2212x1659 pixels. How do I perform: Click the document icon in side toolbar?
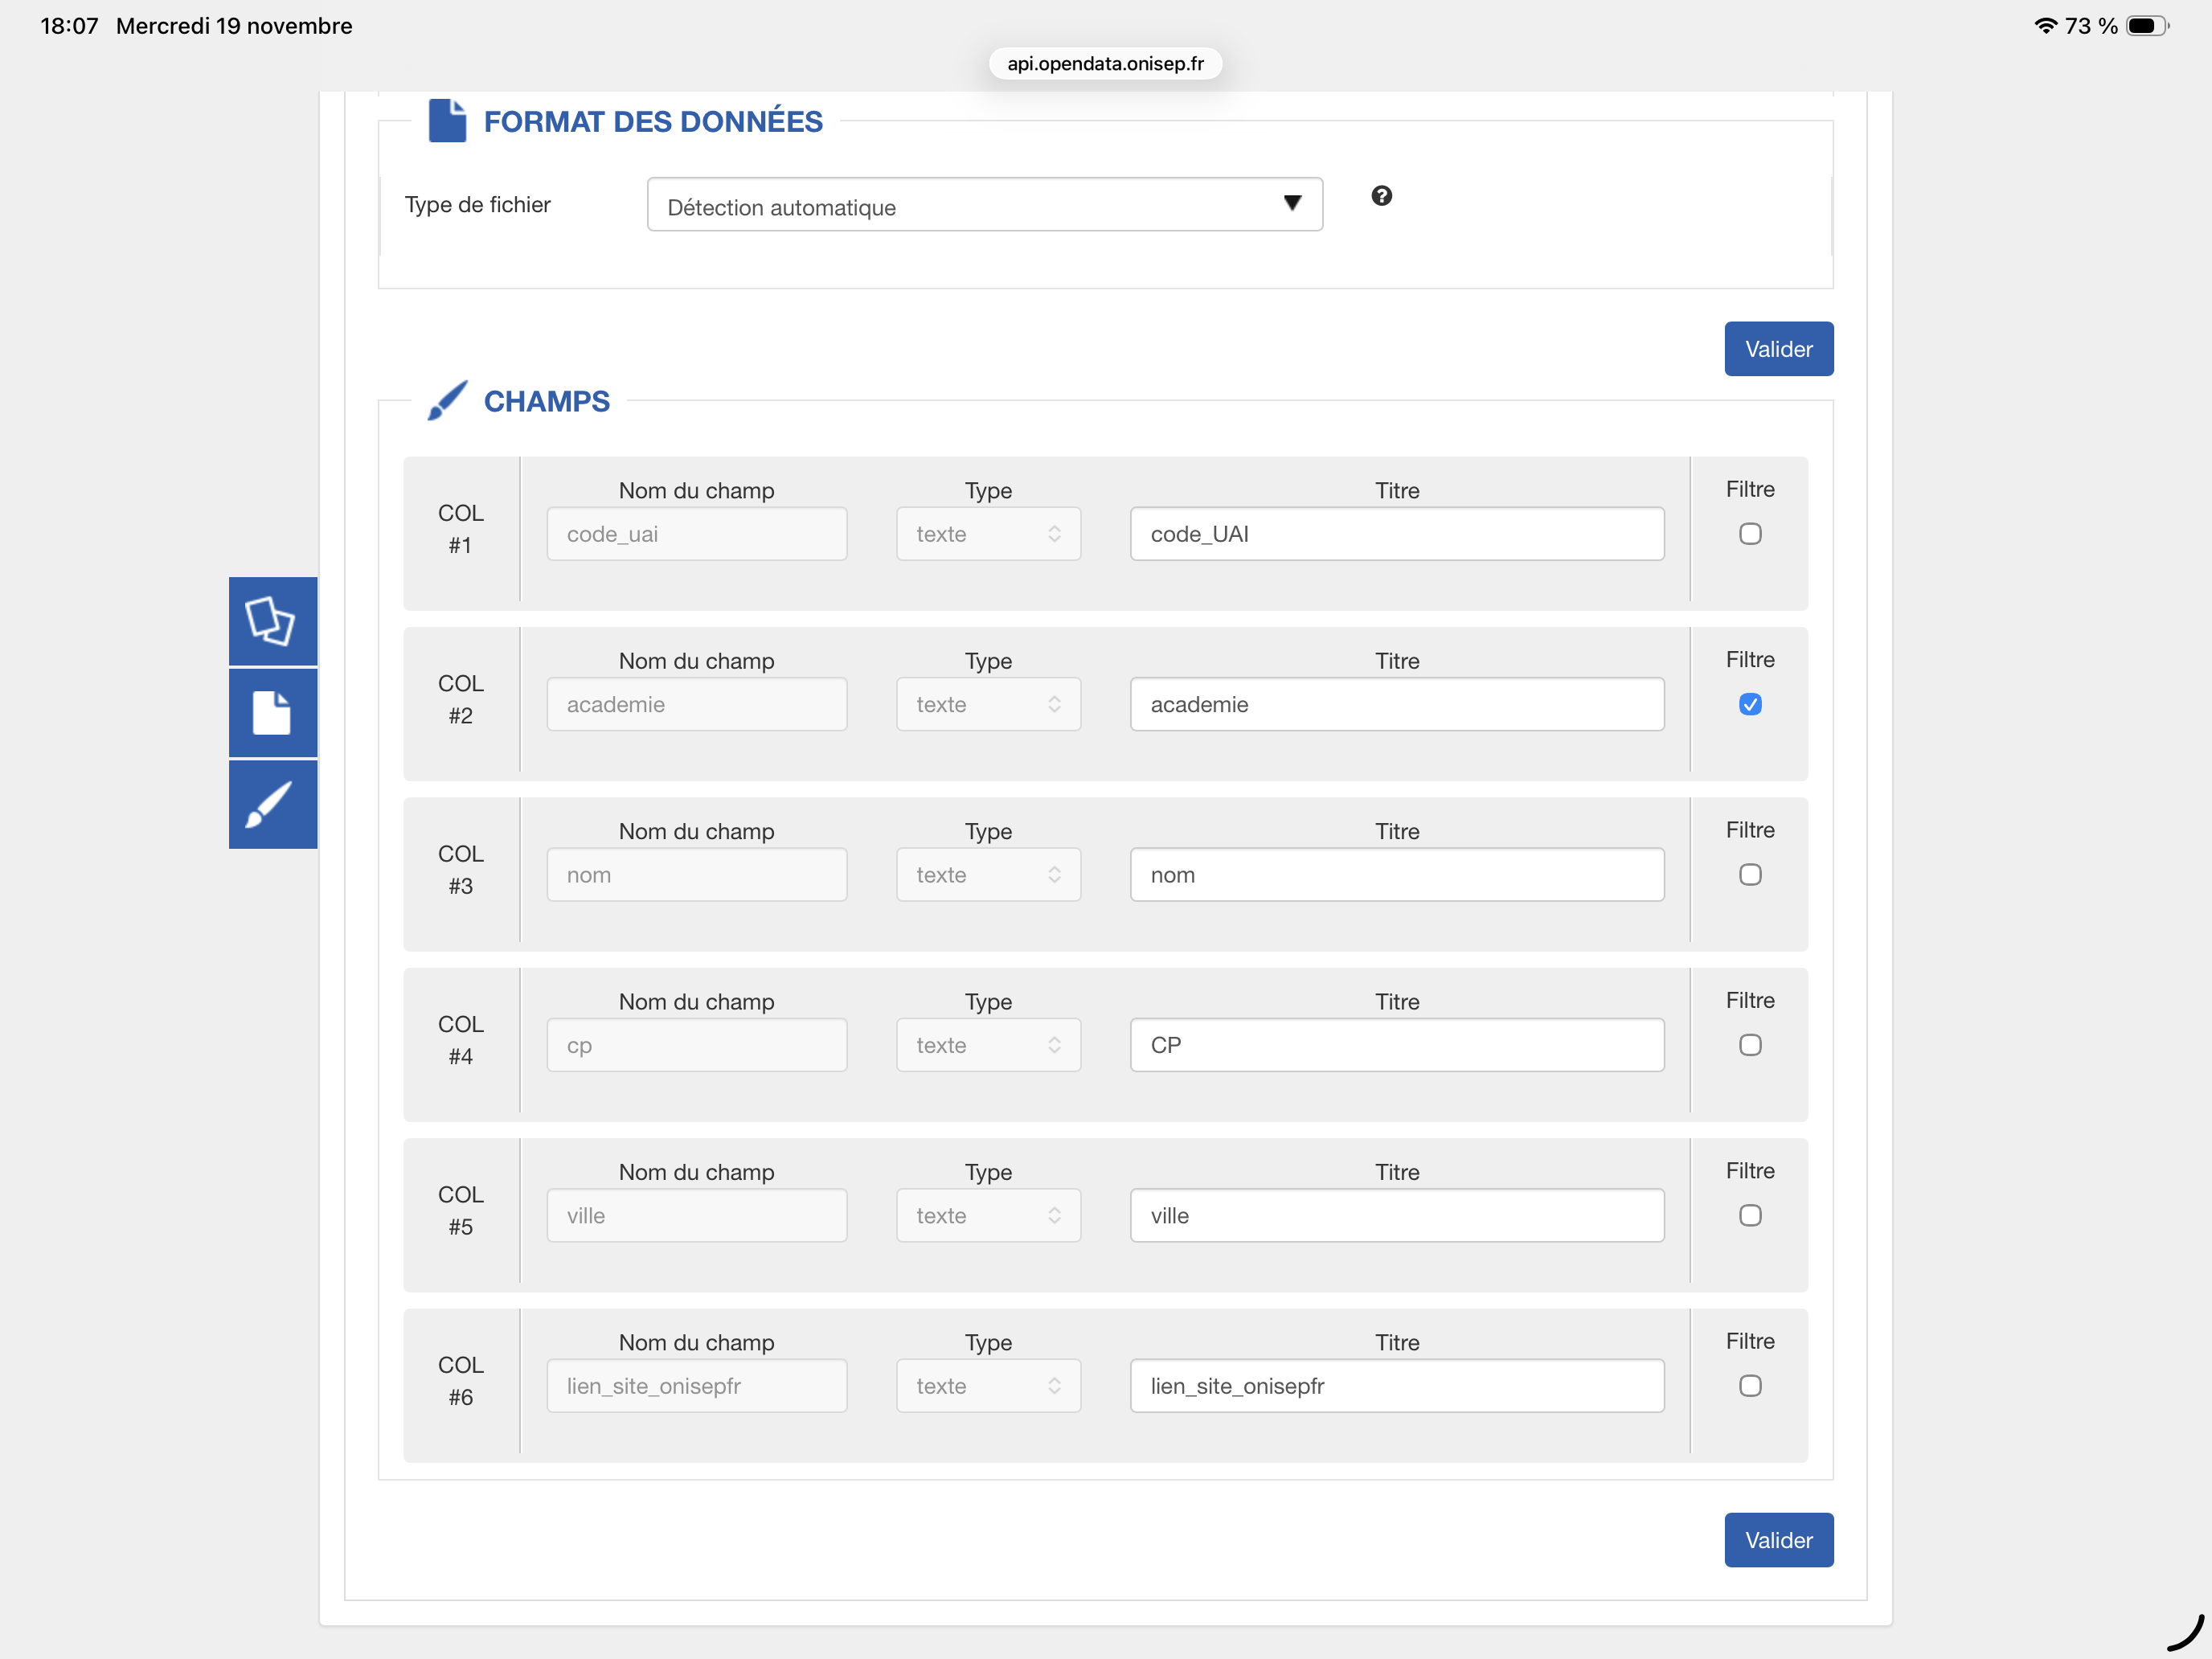point(271,713)
